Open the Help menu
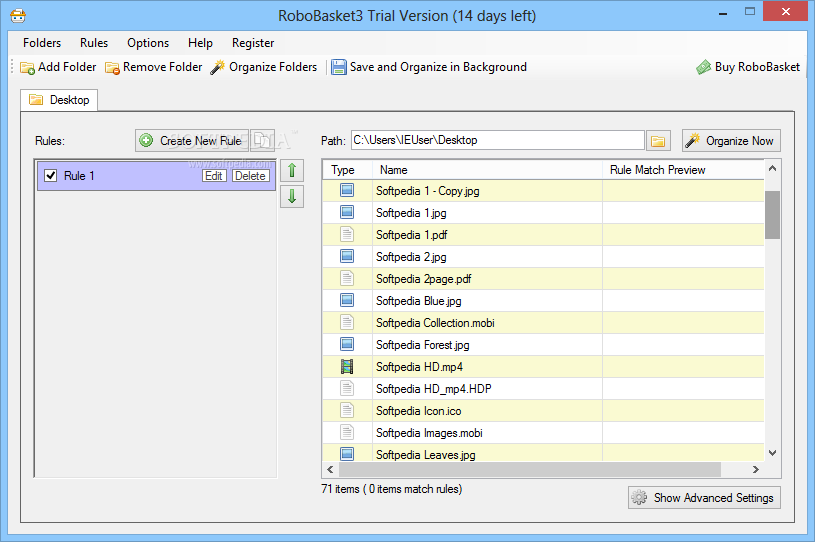Screen dimensions: 815x542 (x=201, y=43)
